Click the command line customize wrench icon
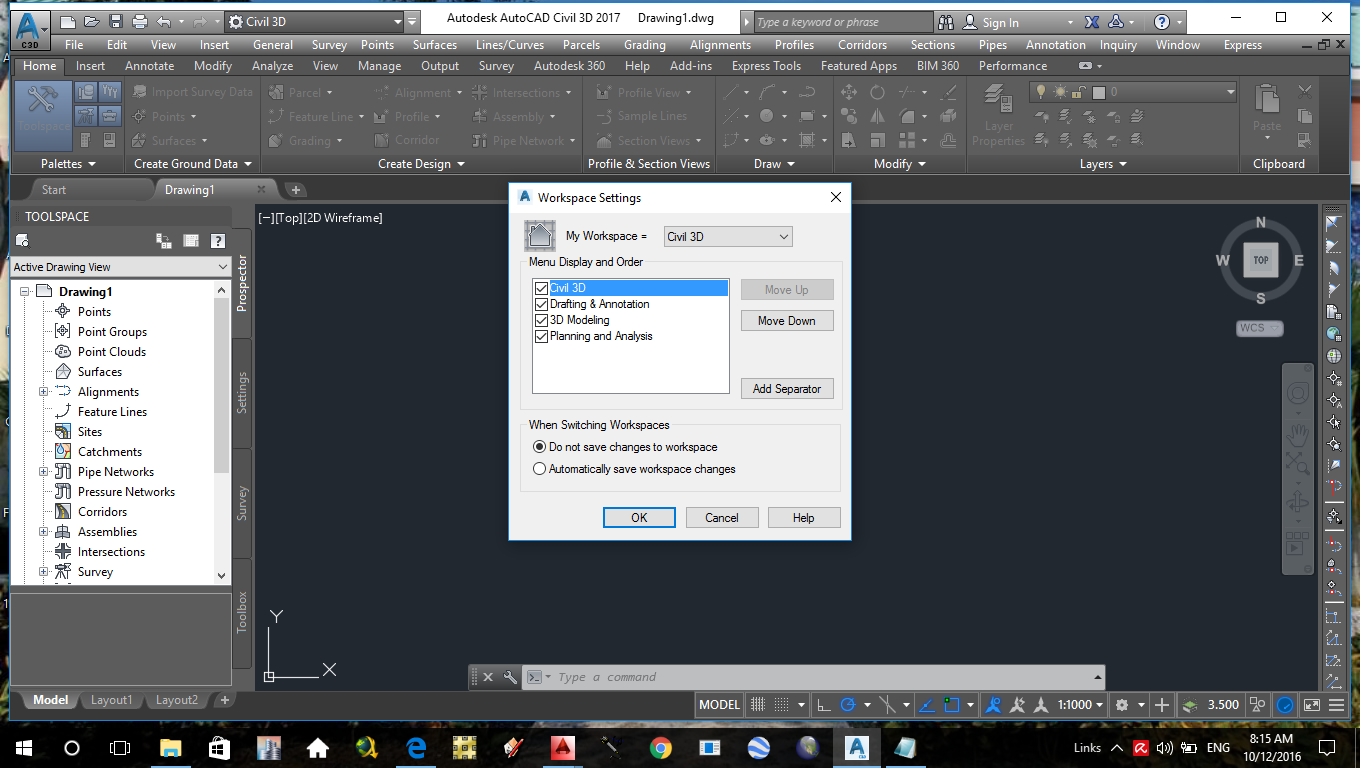 [511, 677]
